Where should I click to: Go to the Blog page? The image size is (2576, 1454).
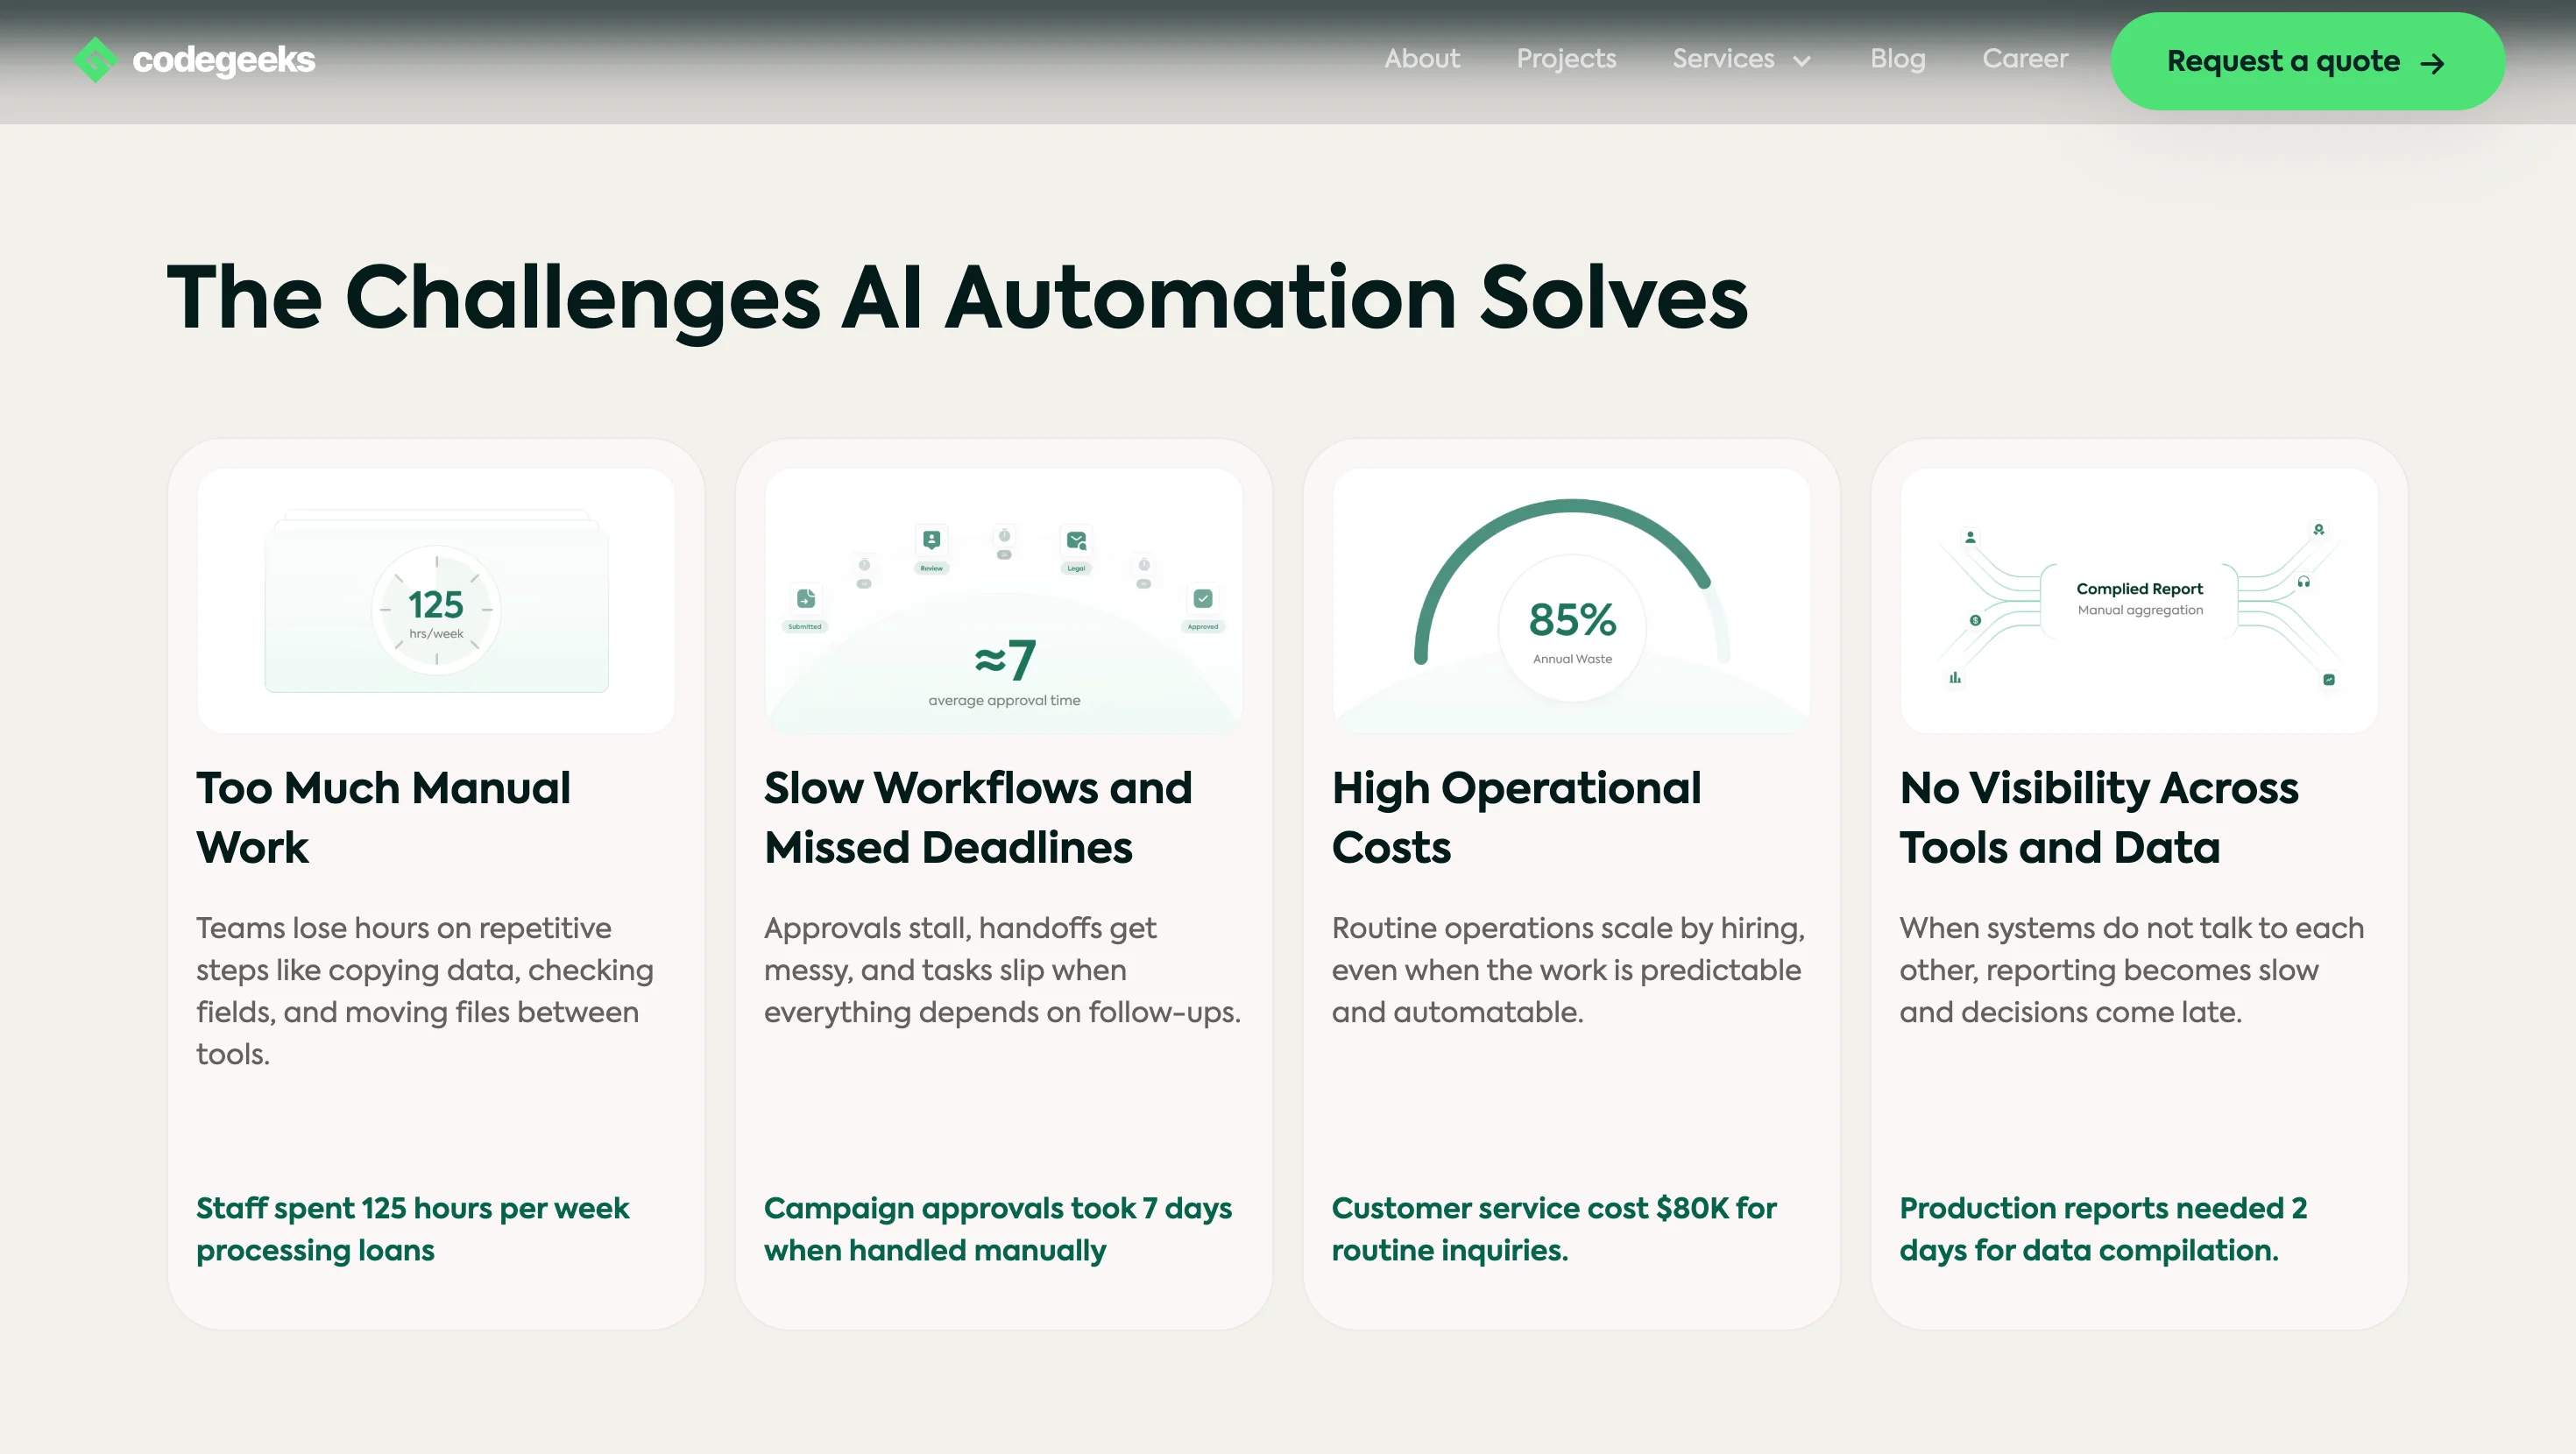click(1897, 59)
